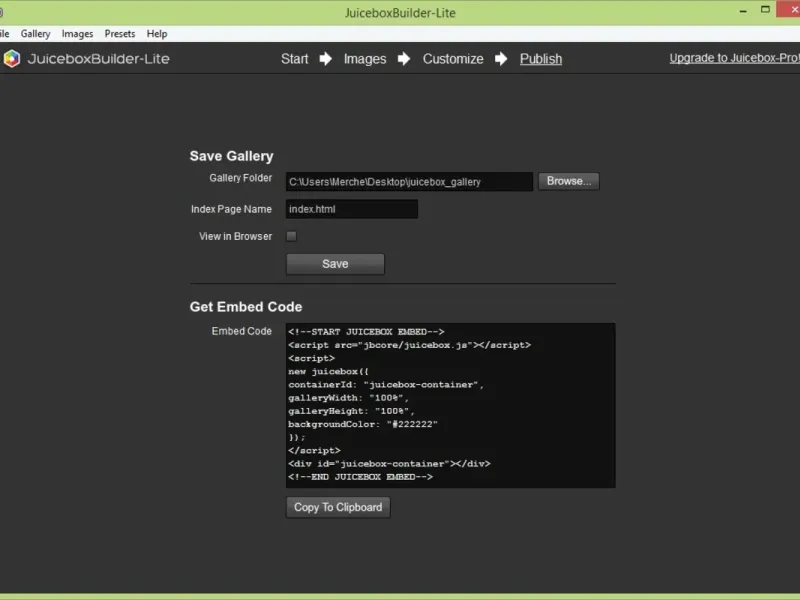Select the Publish step
800x600 pixels.
click(541, 59)
